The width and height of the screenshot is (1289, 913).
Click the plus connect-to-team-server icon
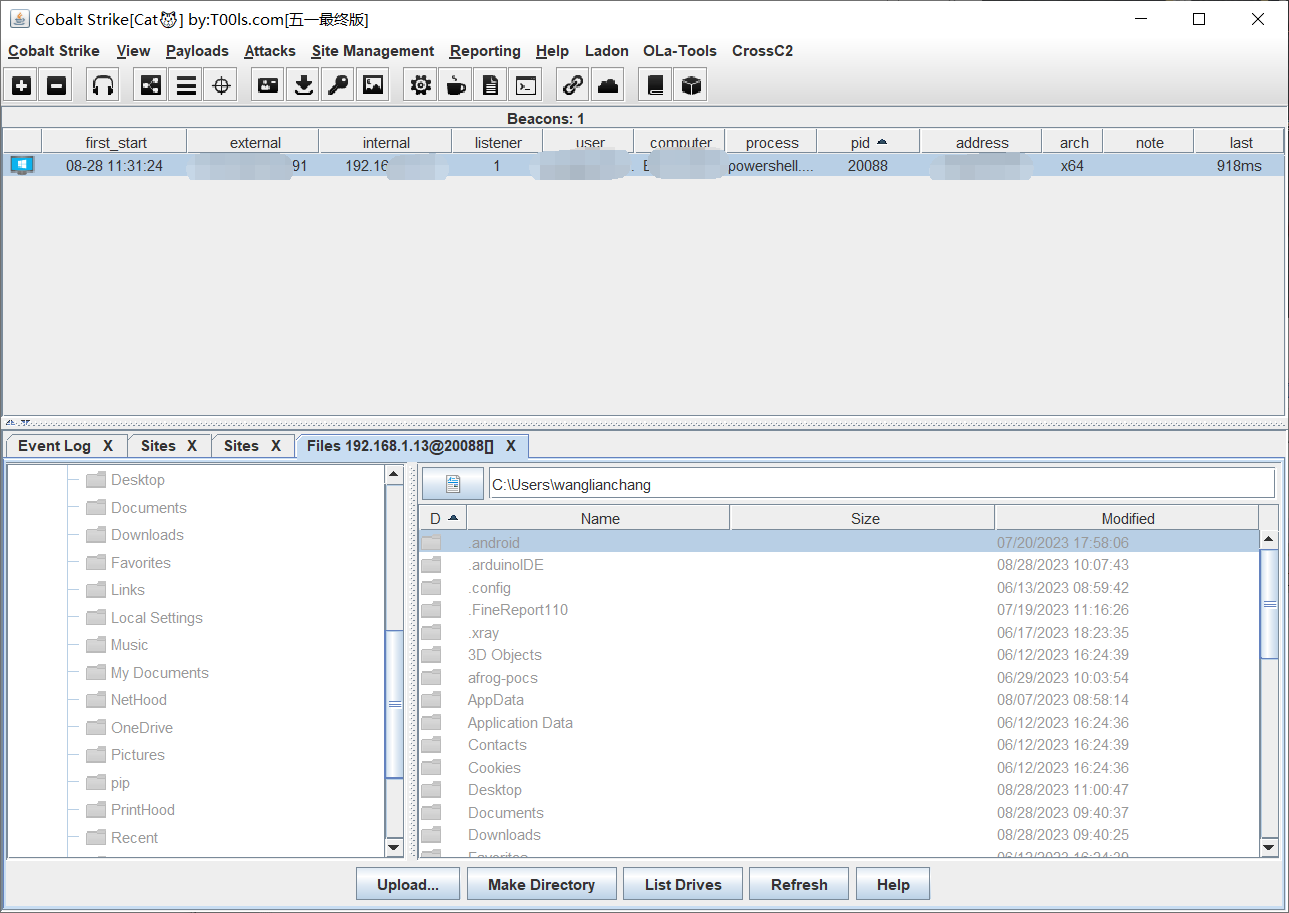22,85
